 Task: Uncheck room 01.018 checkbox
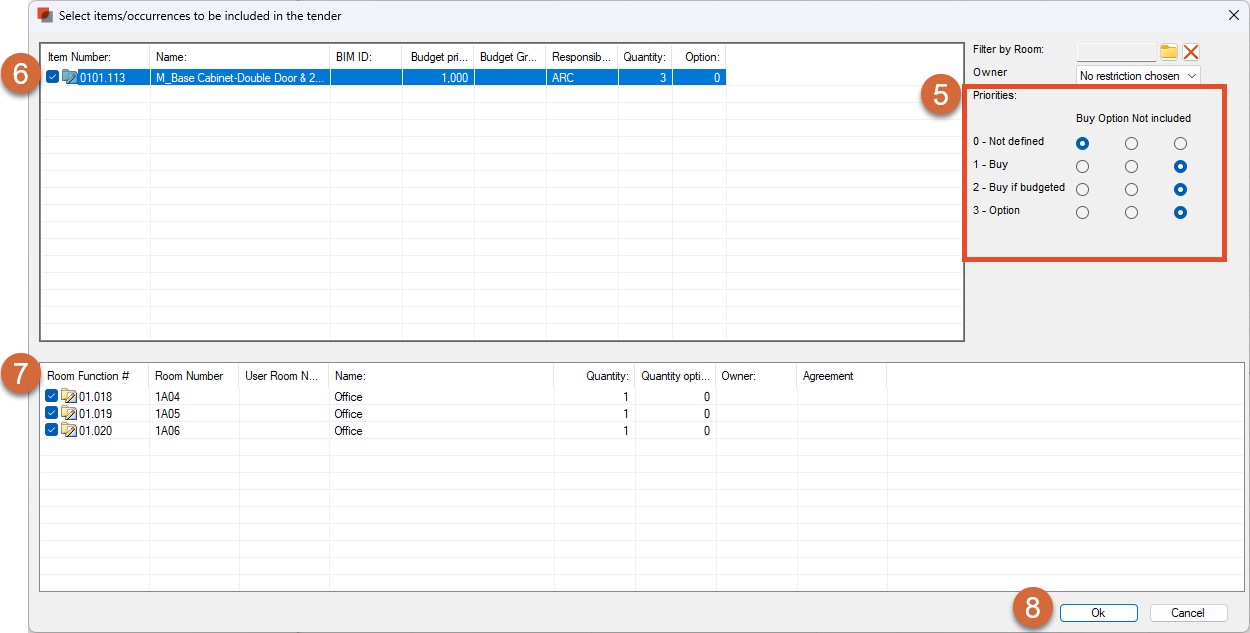point(52,397)
